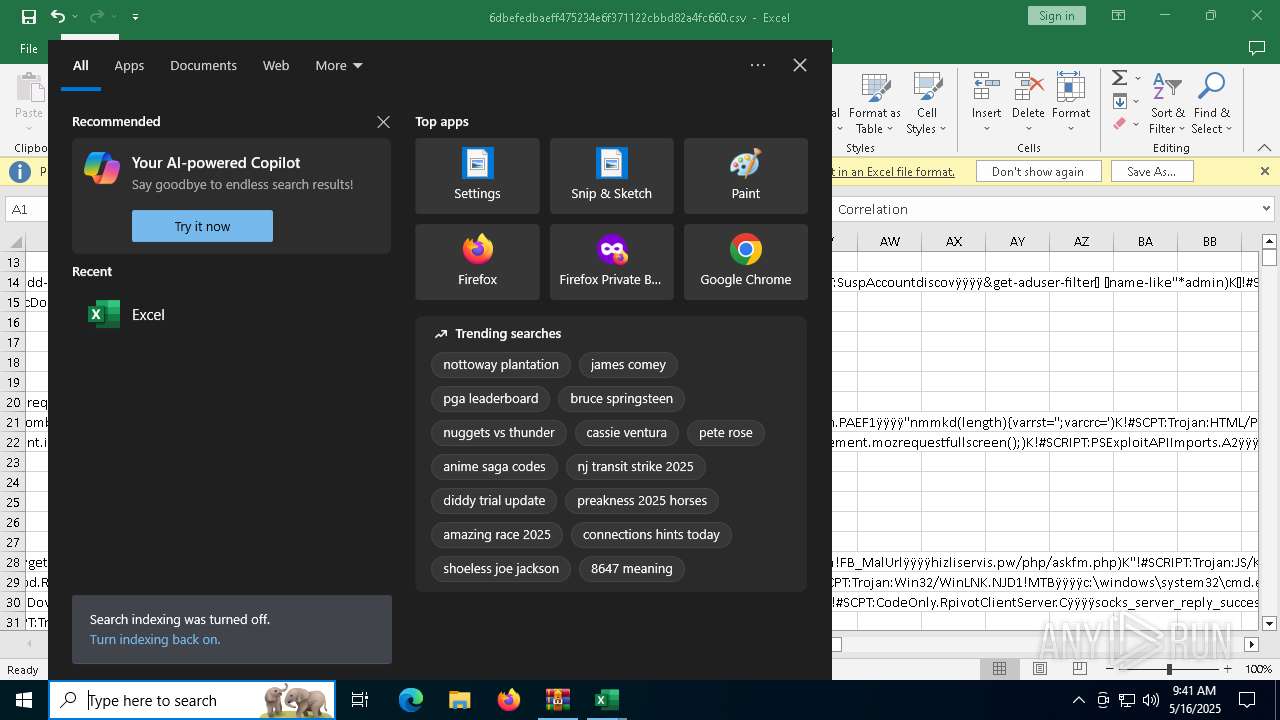Click Firefox taskbar icon

click(508, 700)
